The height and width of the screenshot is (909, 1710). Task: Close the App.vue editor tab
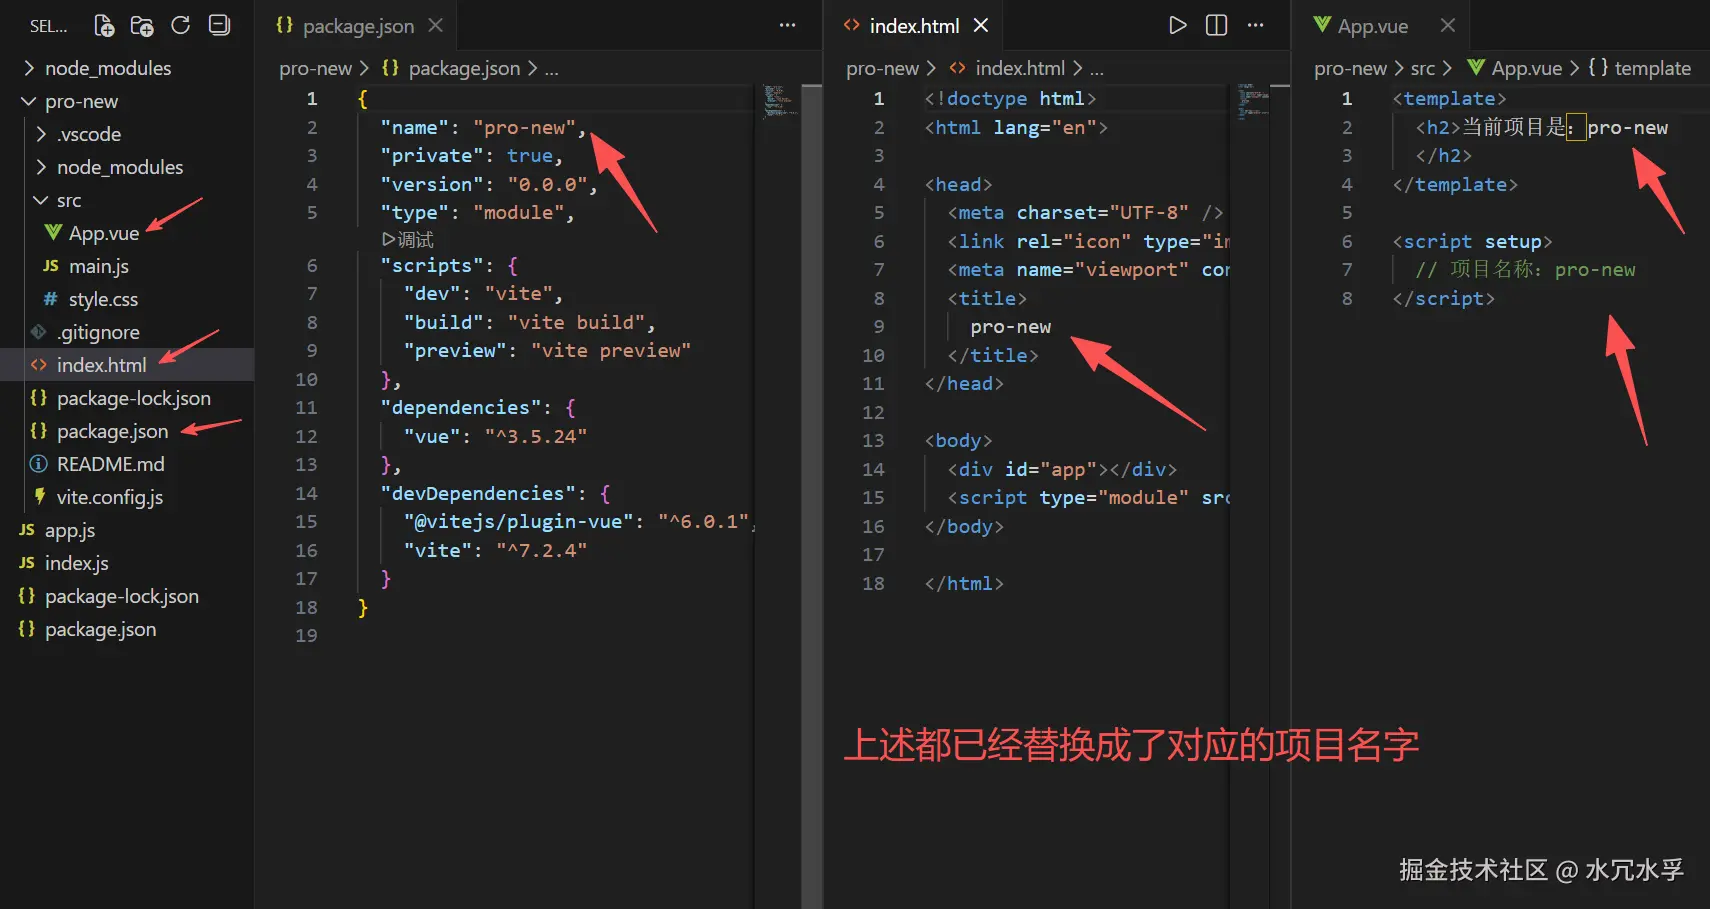point(1447,25)
